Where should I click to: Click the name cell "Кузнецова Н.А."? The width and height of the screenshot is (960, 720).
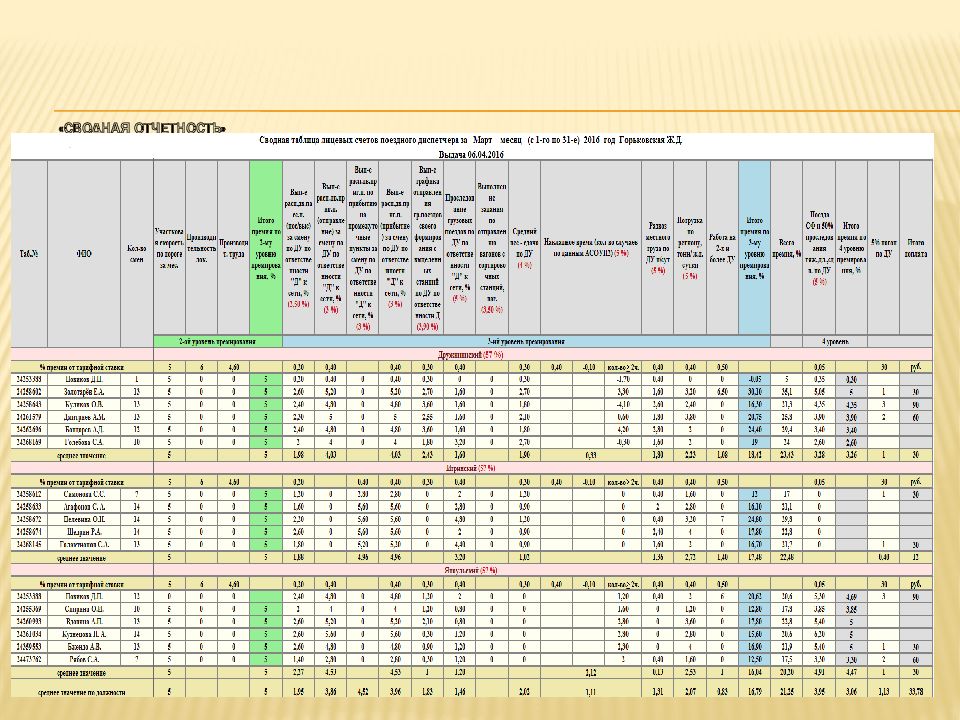tap(84, 634)
